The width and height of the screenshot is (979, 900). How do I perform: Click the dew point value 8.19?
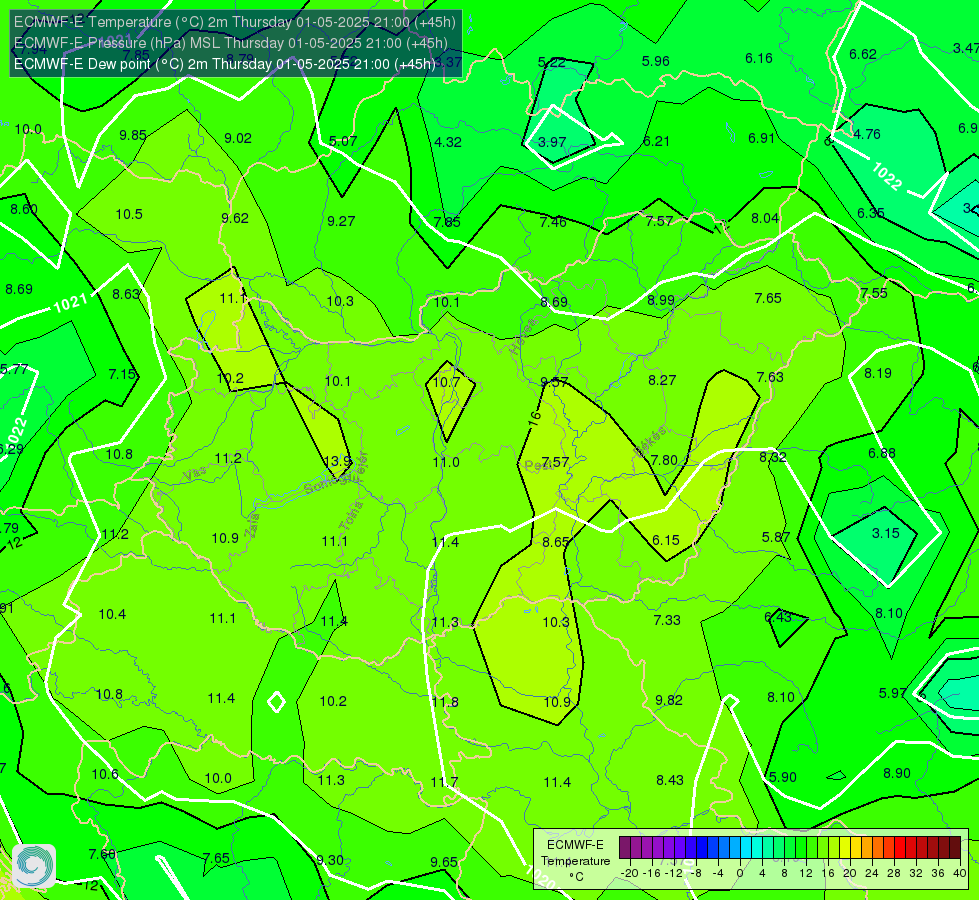(x=878, y=373)
